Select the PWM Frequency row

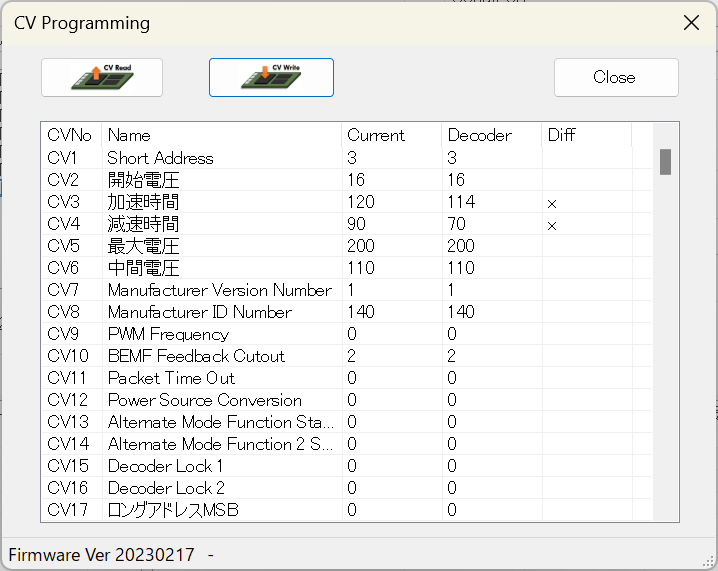click(x=168, y=334)
